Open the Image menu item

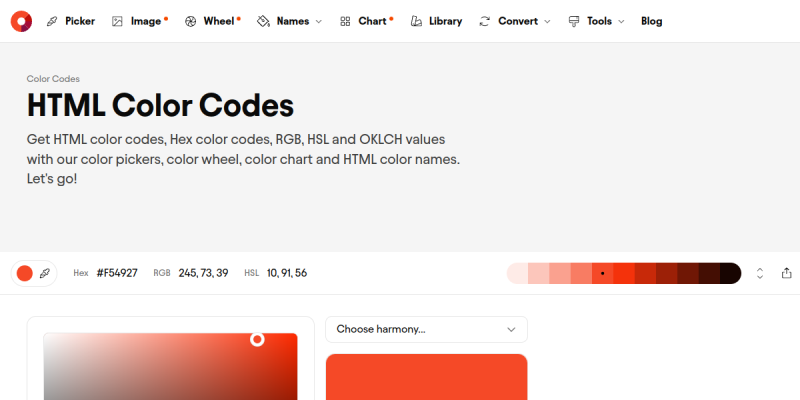tap(146, 21)
